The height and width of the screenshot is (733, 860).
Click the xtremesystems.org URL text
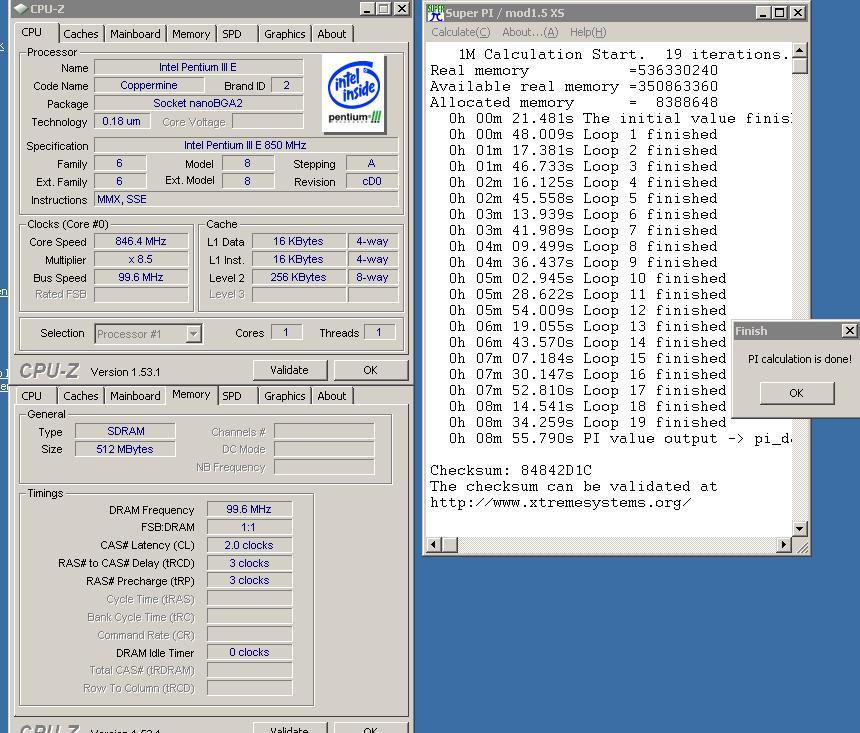561,503
